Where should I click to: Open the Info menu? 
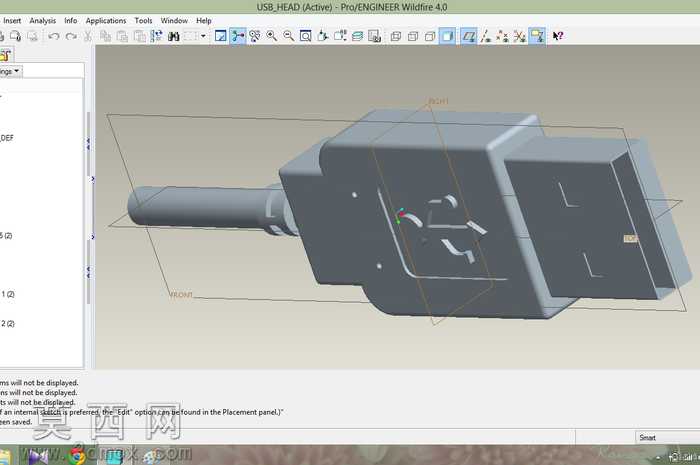click(x=71, y=21)
